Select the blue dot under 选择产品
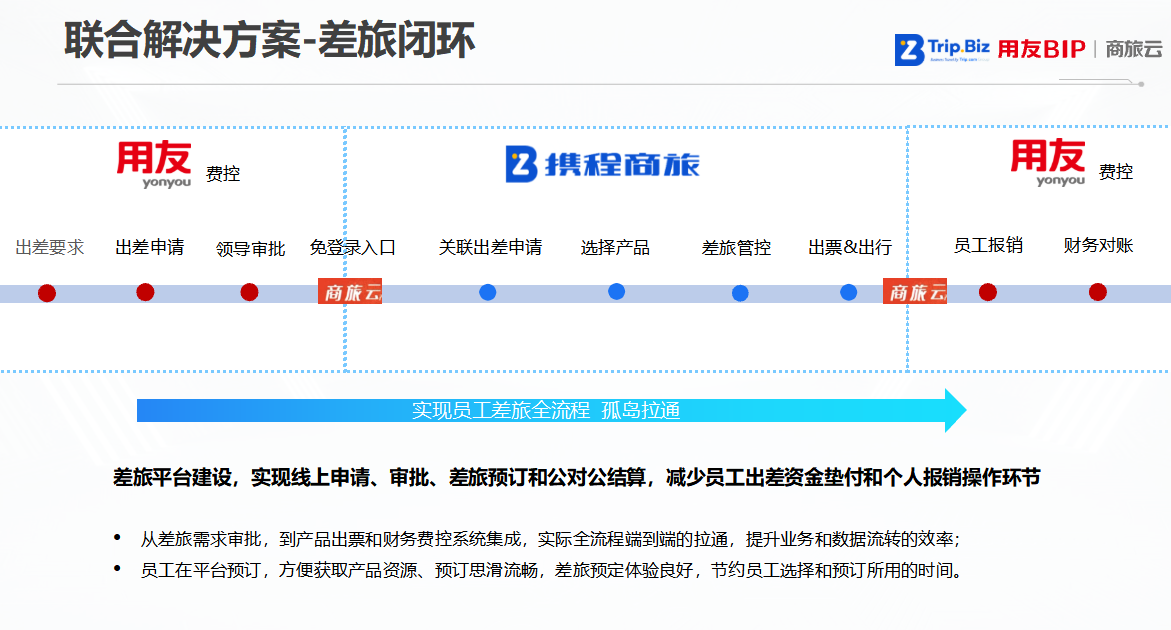The height and width of the screenshot is (630, 1171). pyautogui.click(x=616, y=292)
